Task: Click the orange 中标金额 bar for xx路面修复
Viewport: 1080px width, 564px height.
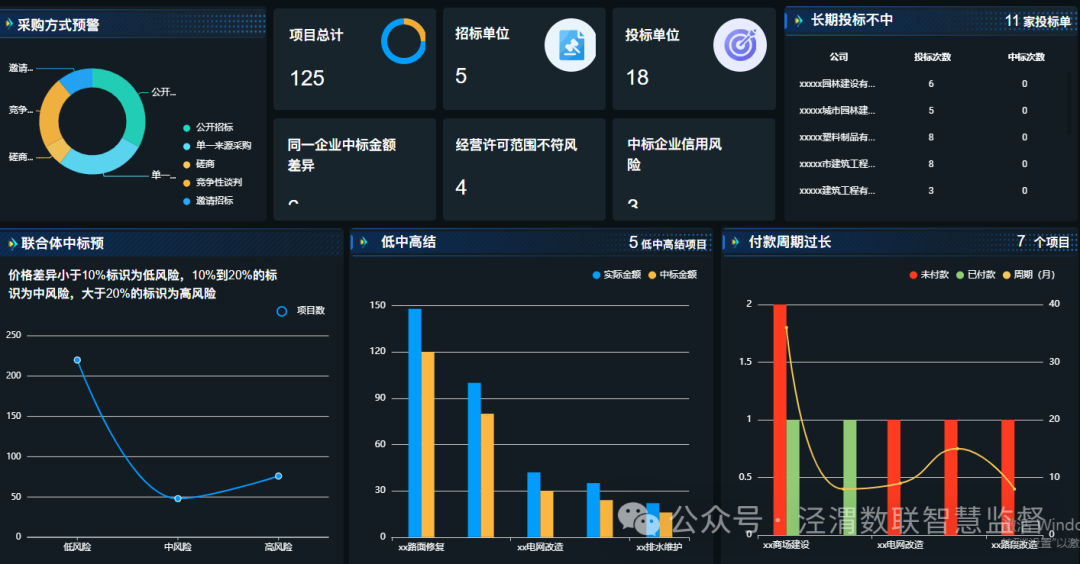Action: pos(428,444)
